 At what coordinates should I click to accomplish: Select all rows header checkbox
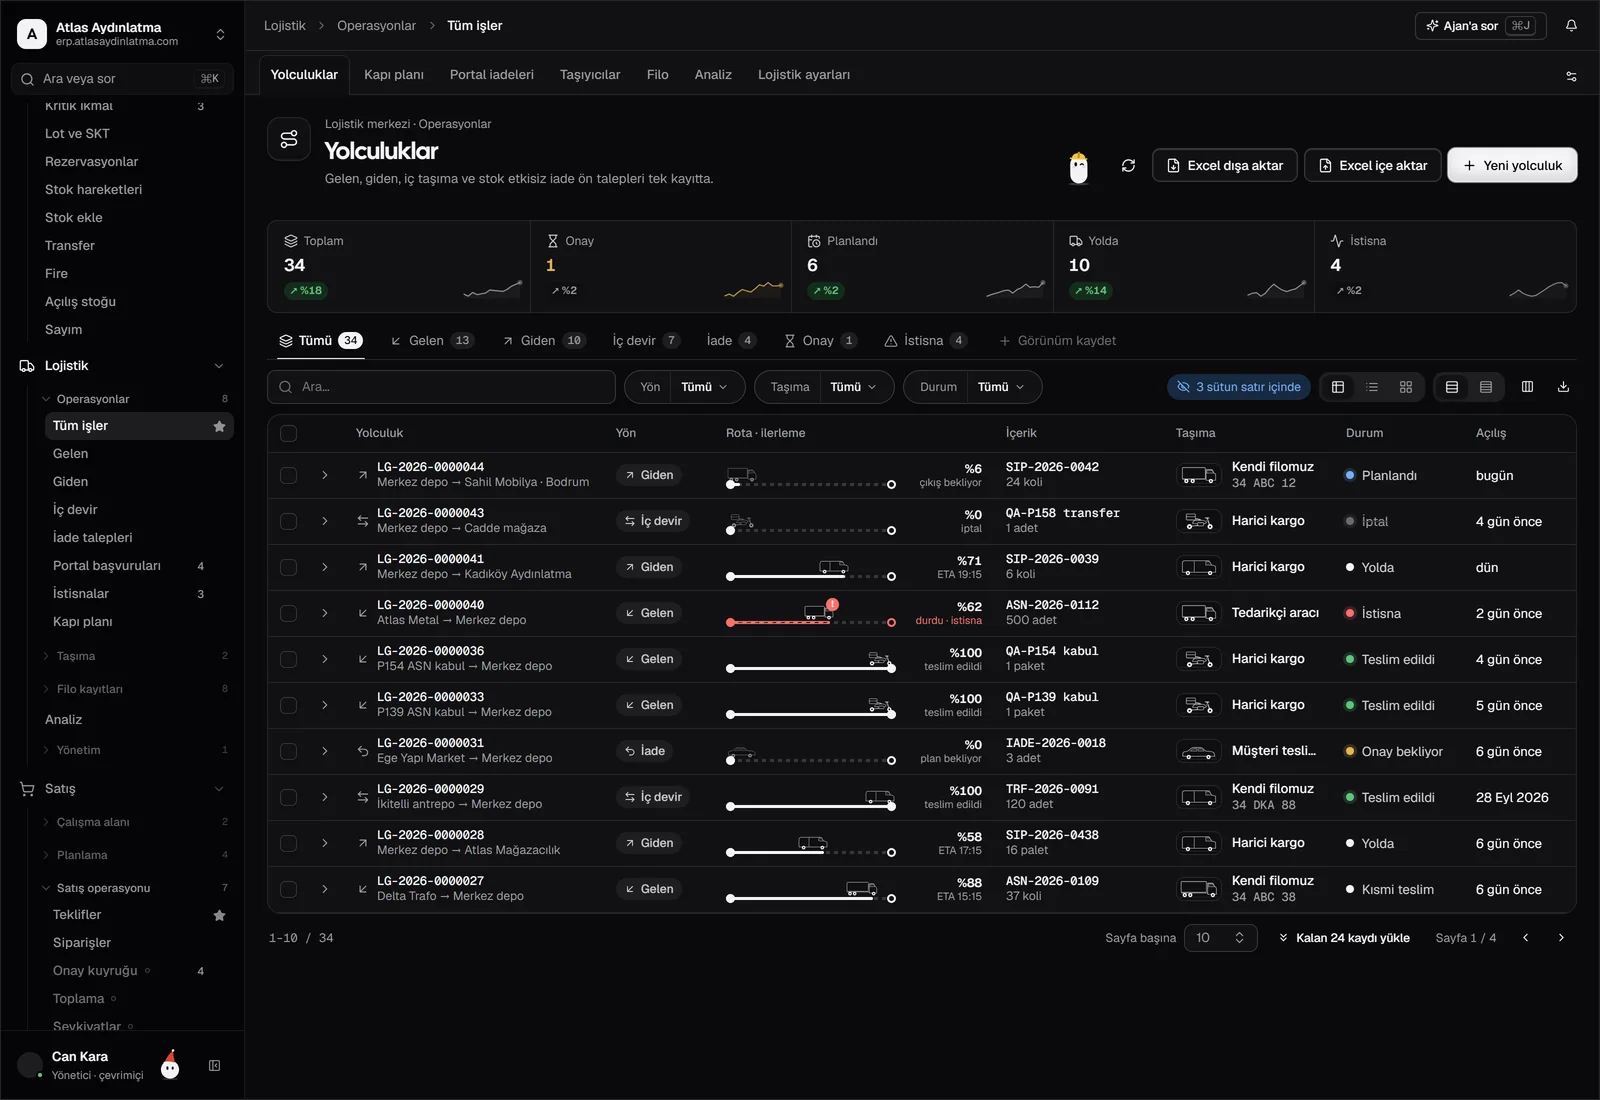point(289,434)
